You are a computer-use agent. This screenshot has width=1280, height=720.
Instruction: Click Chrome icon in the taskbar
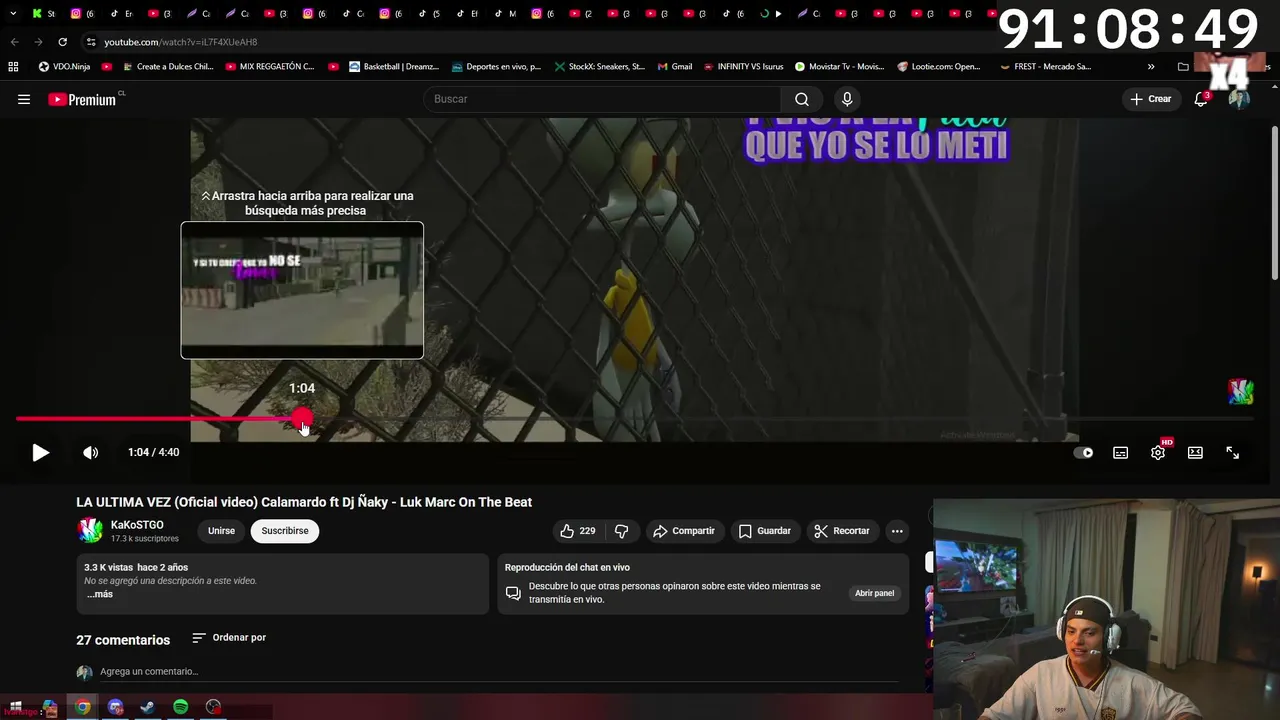(83, 707)
